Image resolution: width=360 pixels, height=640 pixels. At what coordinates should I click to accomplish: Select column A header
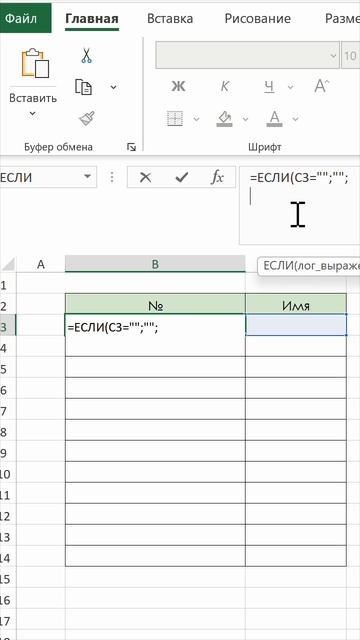41,264
